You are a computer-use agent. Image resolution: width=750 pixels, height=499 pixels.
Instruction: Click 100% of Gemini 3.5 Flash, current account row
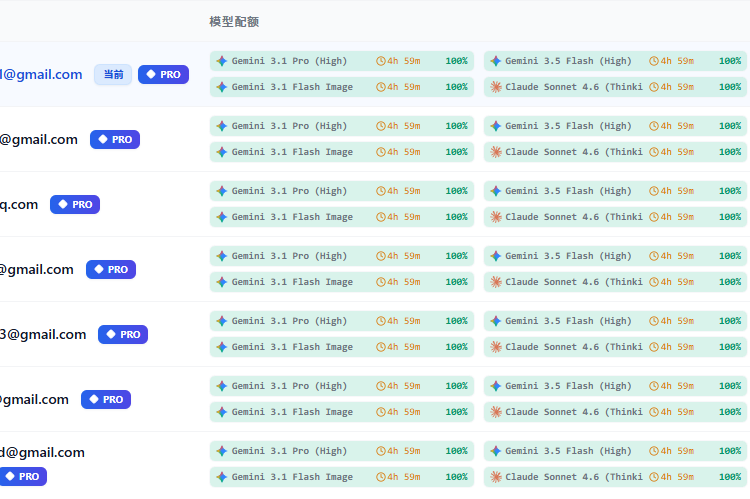(730, 61)
